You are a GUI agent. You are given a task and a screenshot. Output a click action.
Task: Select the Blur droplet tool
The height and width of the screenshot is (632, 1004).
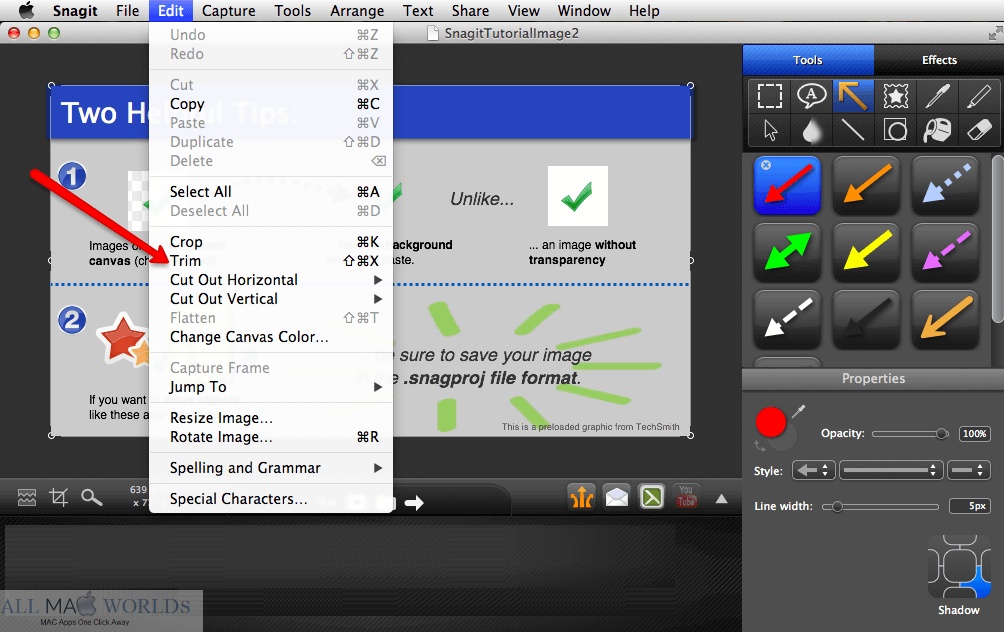(811, 131)
